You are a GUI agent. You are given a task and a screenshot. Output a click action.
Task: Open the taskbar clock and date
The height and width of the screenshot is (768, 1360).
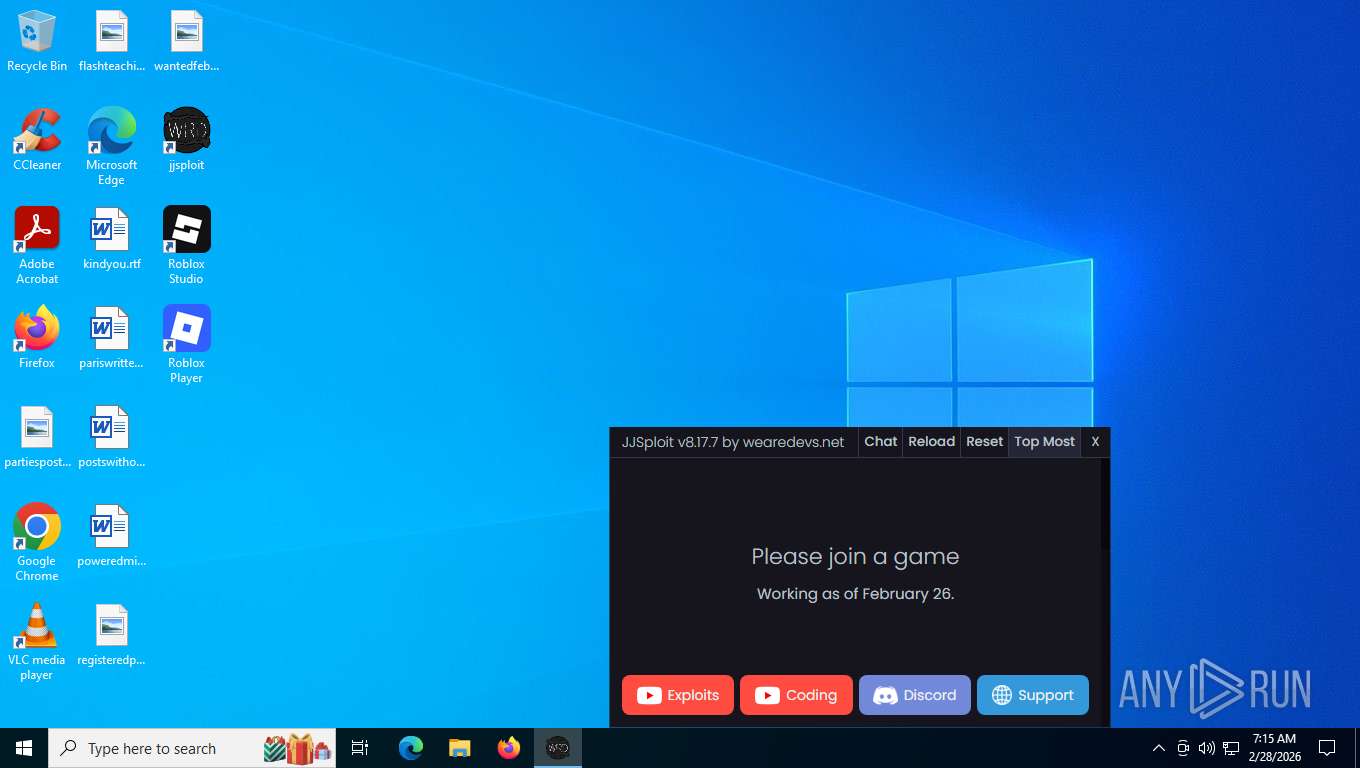(x=1274, y=748)
